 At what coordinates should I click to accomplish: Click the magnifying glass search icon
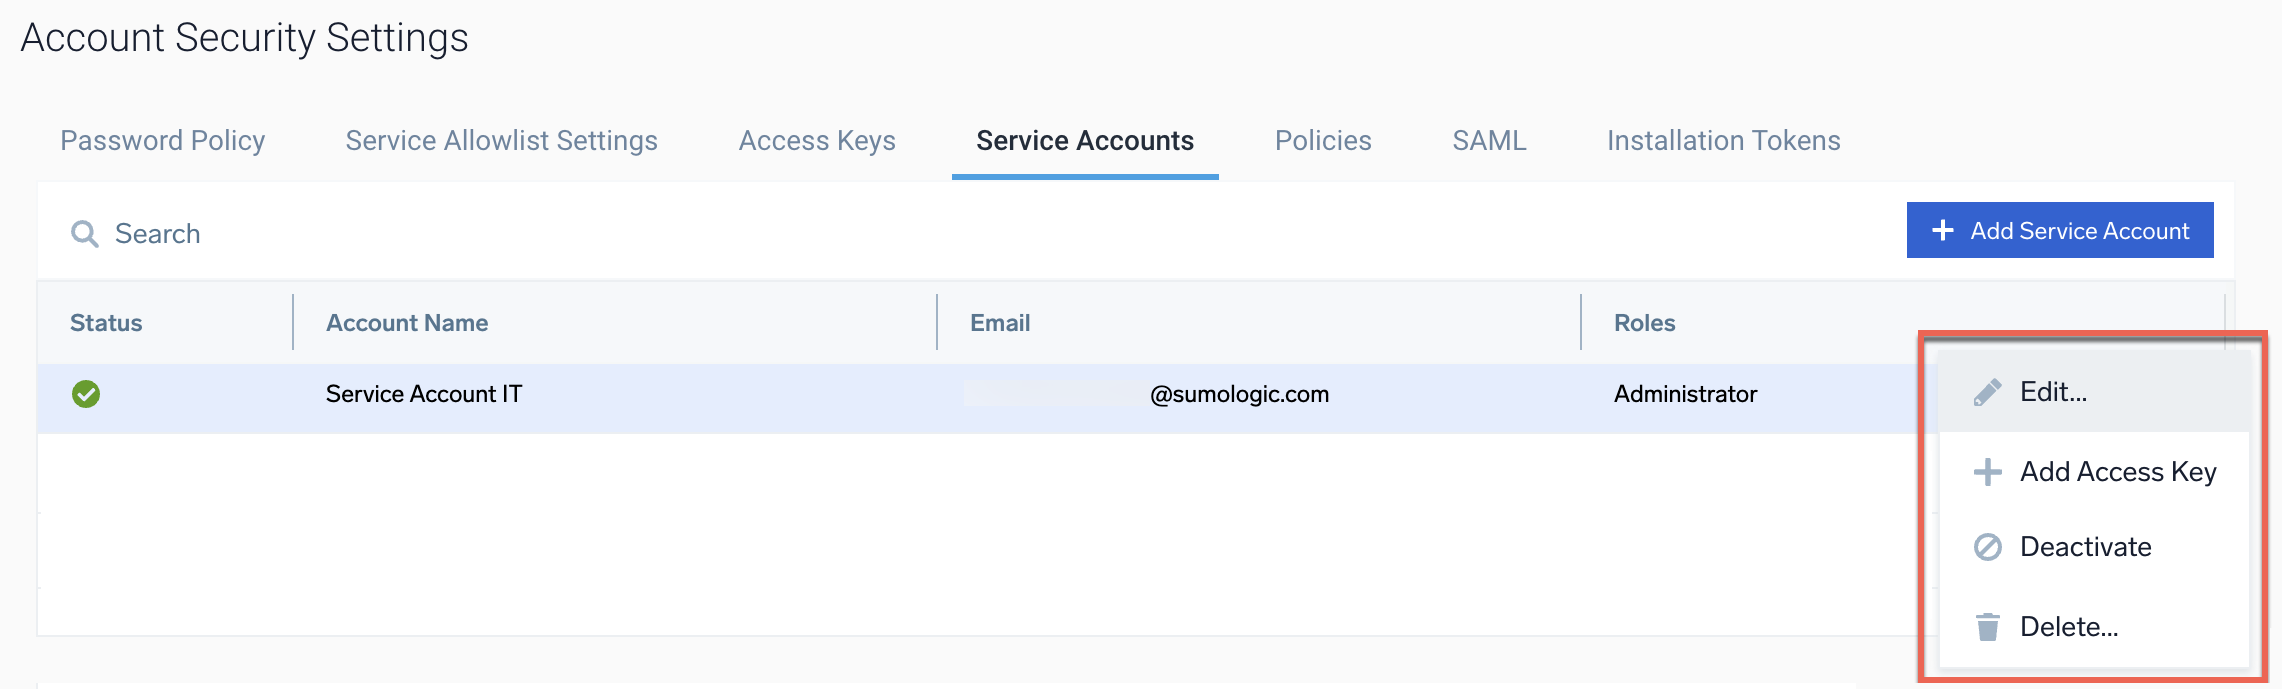point(85,234)
